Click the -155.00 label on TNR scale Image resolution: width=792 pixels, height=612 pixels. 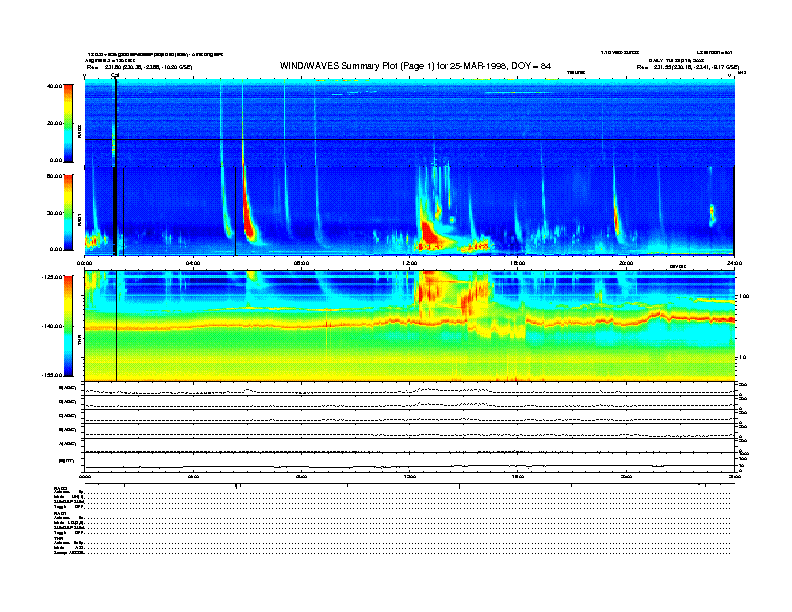[53, 375]
